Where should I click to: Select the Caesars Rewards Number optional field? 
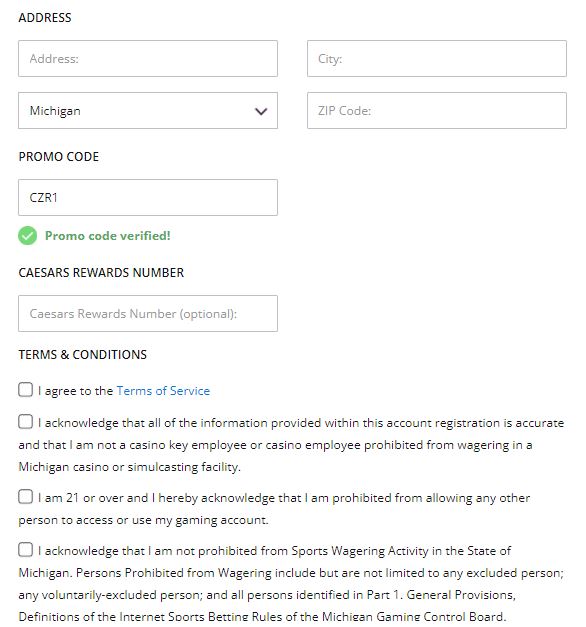[x=148, y=314]
